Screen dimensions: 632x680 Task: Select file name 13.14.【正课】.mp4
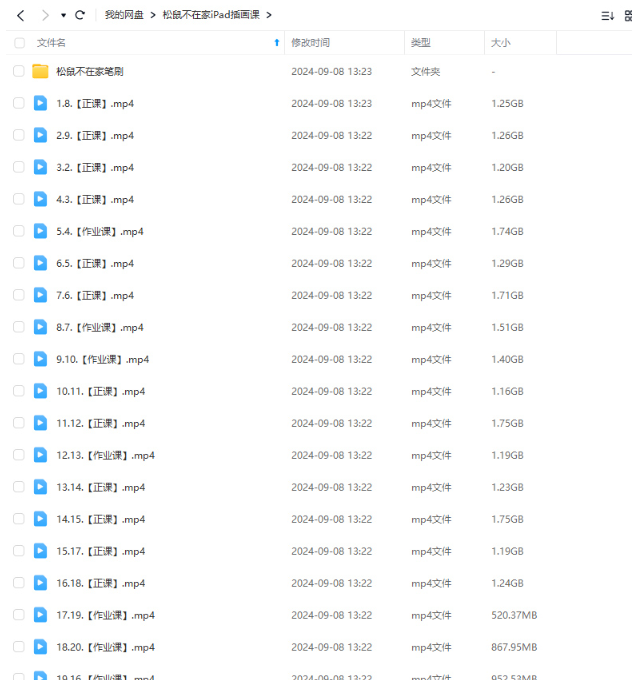tap(101, 487)
